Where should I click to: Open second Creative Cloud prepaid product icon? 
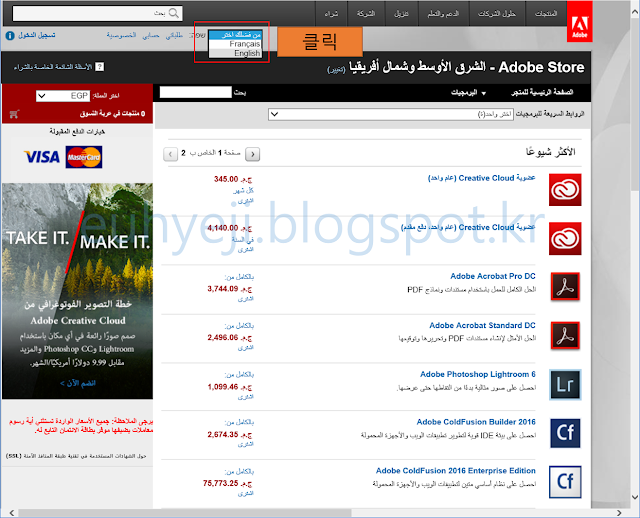pyautogui.click(x=565, y=239)
